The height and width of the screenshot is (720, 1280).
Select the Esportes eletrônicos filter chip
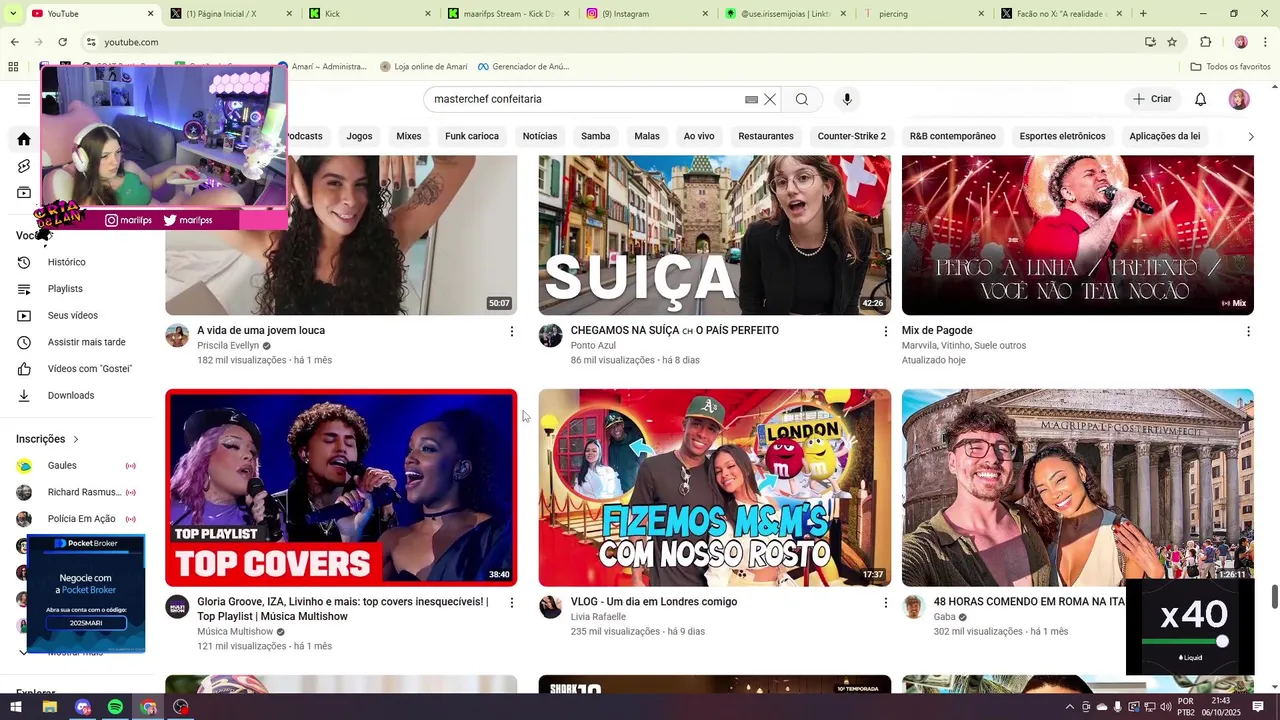(1062, 136)
